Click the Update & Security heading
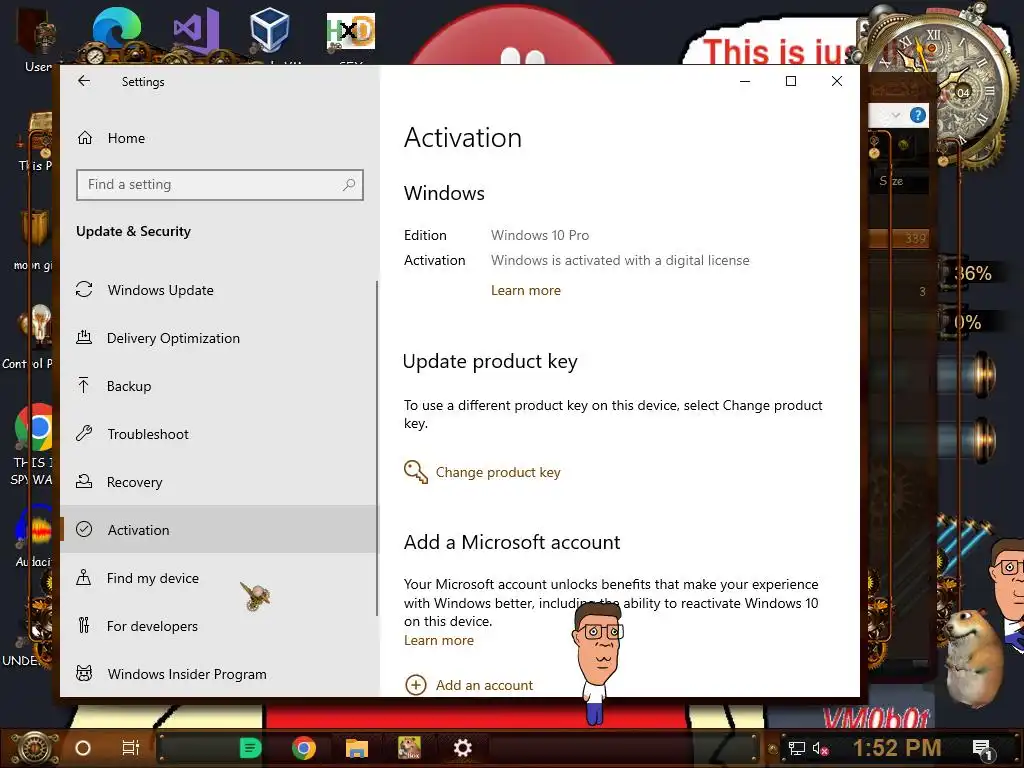1024x768 pixels. click(133, 231)
